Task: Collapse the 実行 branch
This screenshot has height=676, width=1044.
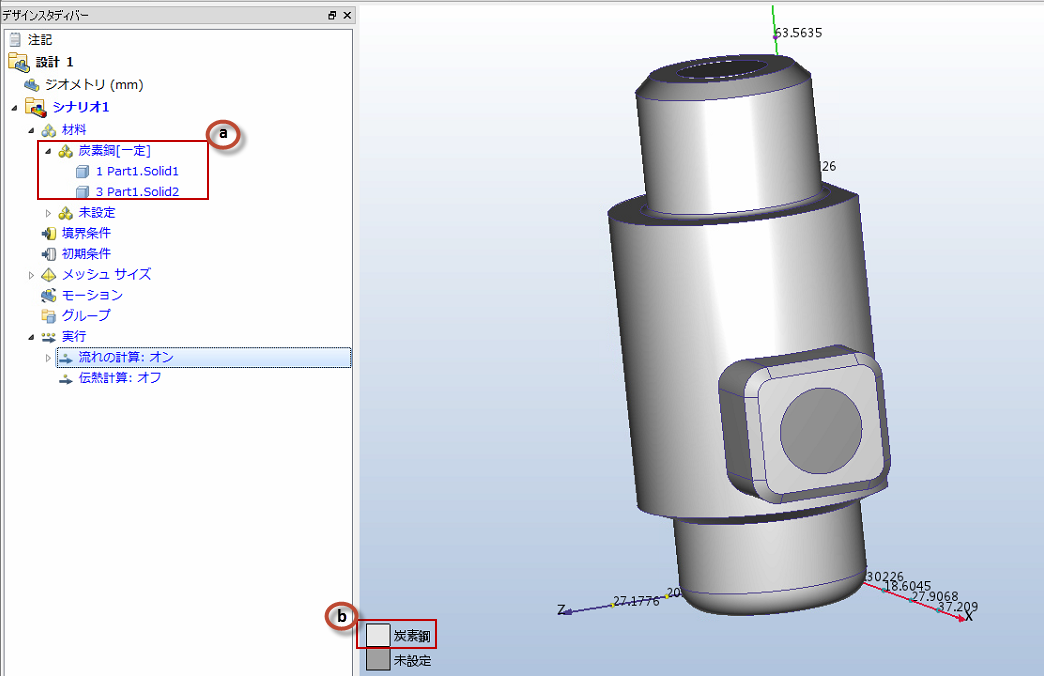Action: coord(31,338)
